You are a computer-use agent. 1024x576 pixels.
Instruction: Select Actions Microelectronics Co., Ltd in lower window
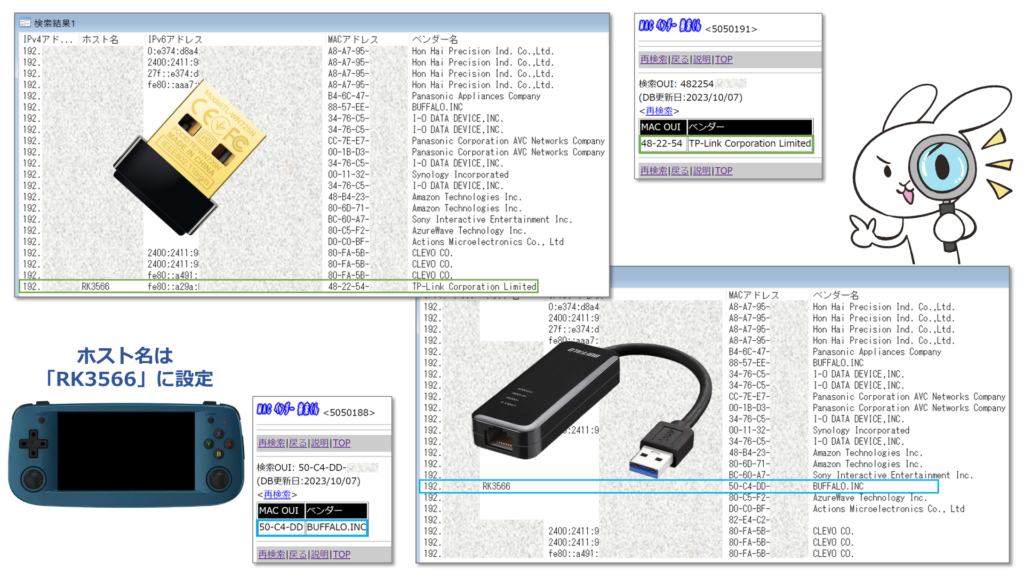click(x=888, y=509)
